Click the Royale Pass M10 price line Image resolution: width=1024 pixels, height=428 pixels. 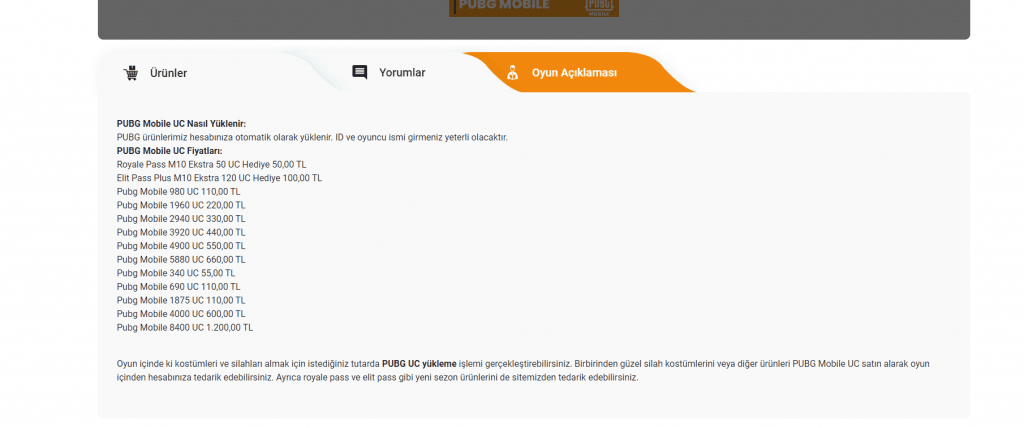click(x=211, y=164)
